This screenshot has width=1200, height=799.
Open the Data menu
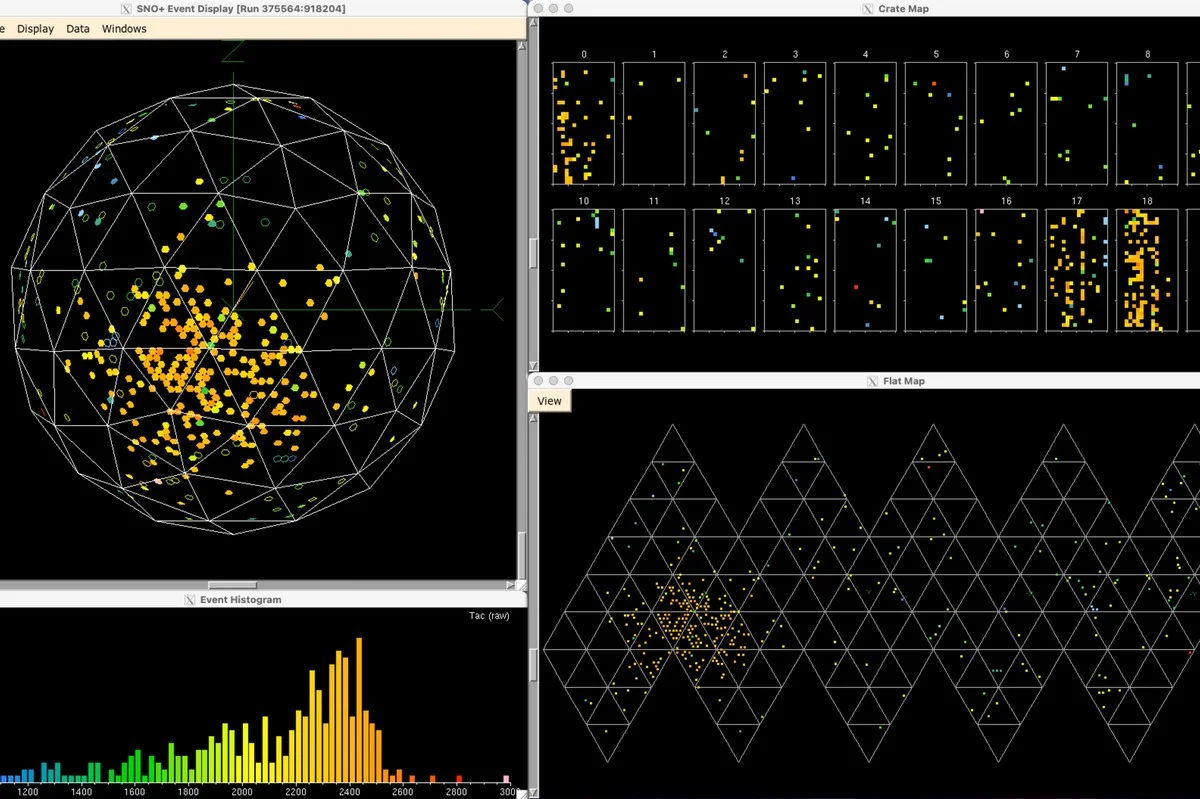pos(78,29)
